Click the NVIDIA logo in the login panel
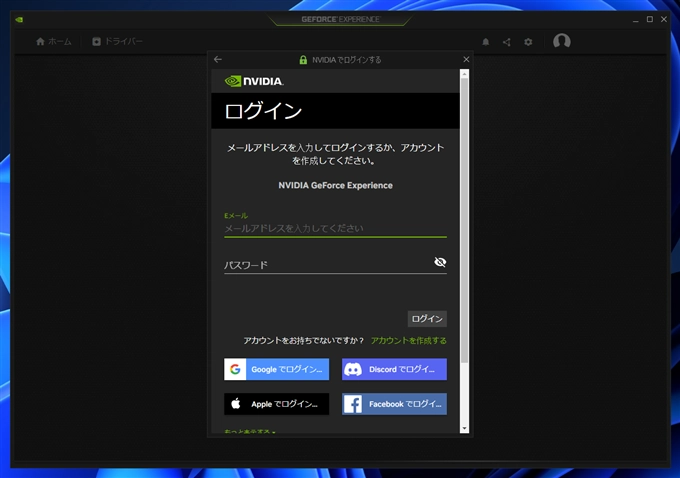The height and width of the screenshot is (478, 680). click(254, 81)
